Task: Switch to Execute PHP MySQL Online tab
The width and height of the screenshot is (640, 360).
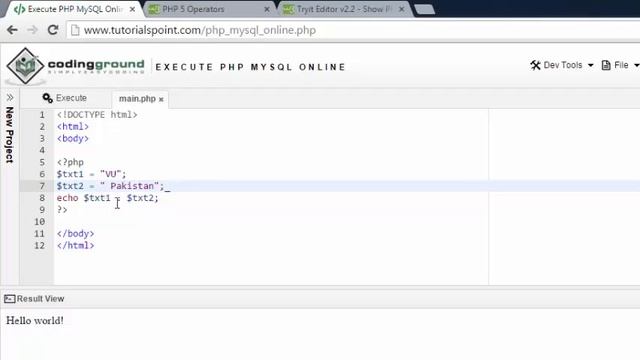Action: click(x=73, y=9)
